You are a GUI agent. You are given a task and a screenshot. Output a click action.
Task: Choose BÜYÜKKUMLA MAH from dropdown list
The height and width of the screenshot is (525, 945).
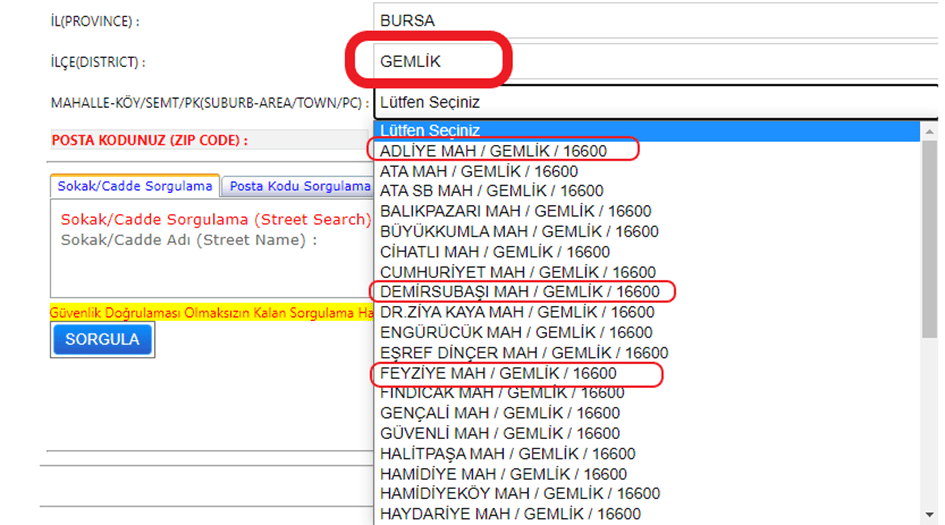point(519,231)
